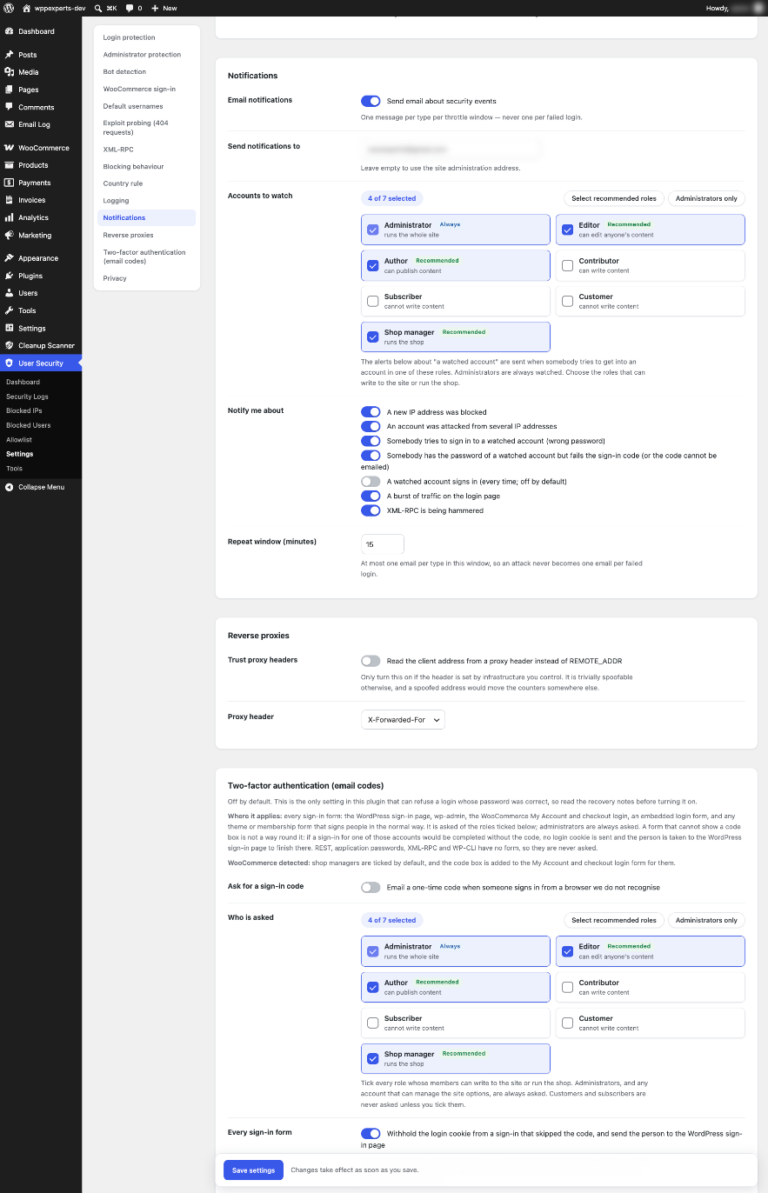
Task: Click the Marketing megaphone icon
Action: [9, 235]
